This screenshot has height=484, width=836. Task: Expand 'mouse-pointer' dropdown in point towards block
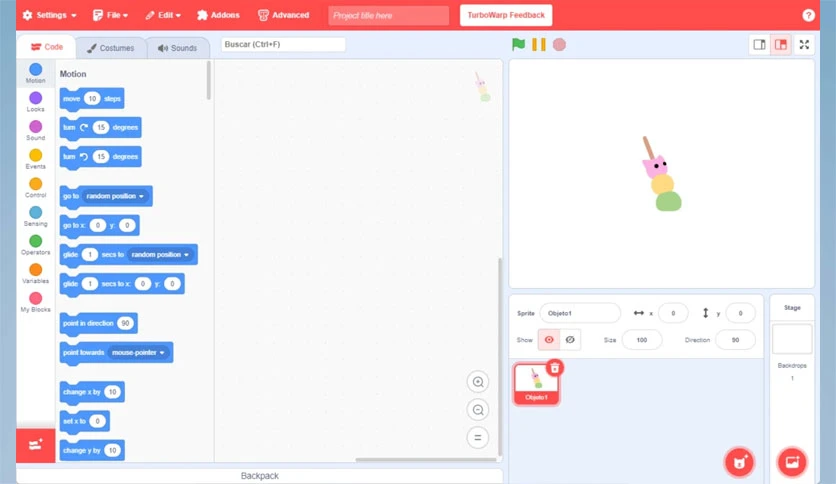pos(138,352)
